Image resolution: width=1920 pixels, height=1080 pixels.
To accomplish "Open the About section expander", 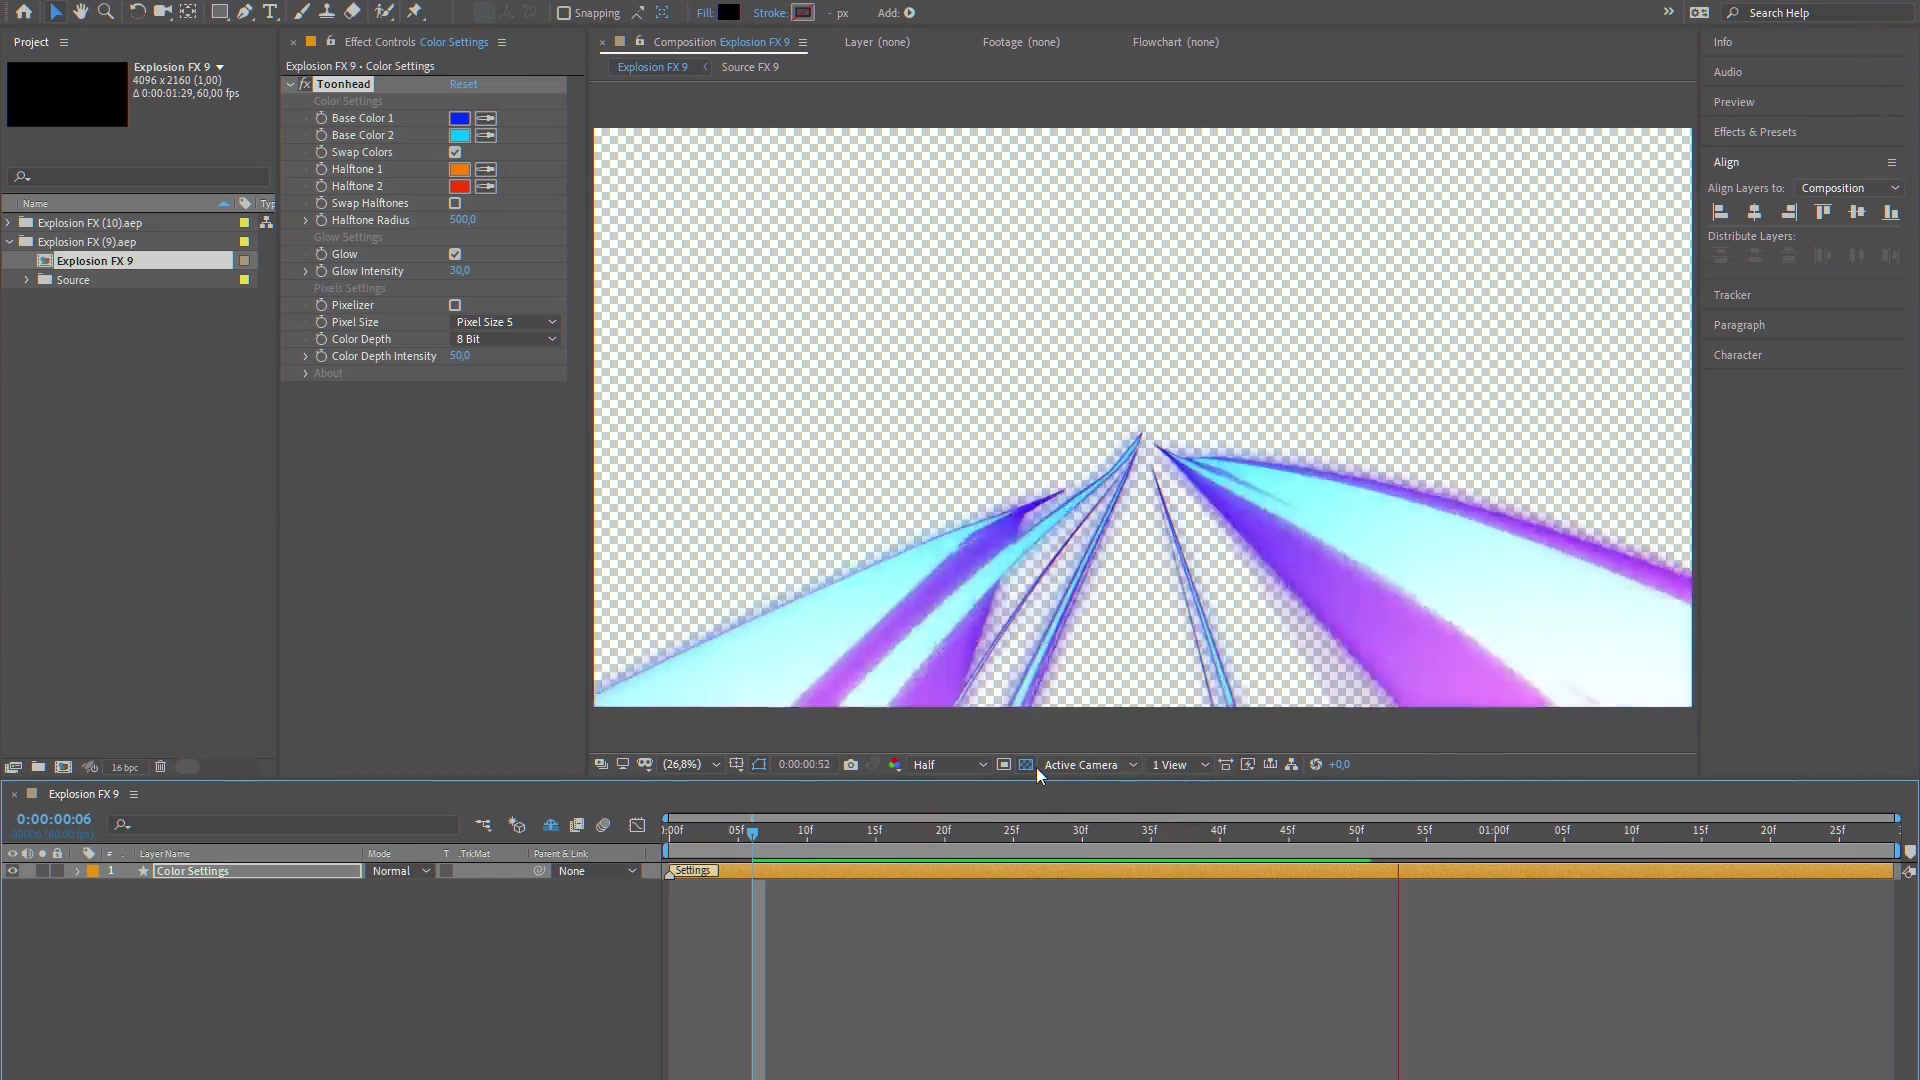I will tap(305, 373).
